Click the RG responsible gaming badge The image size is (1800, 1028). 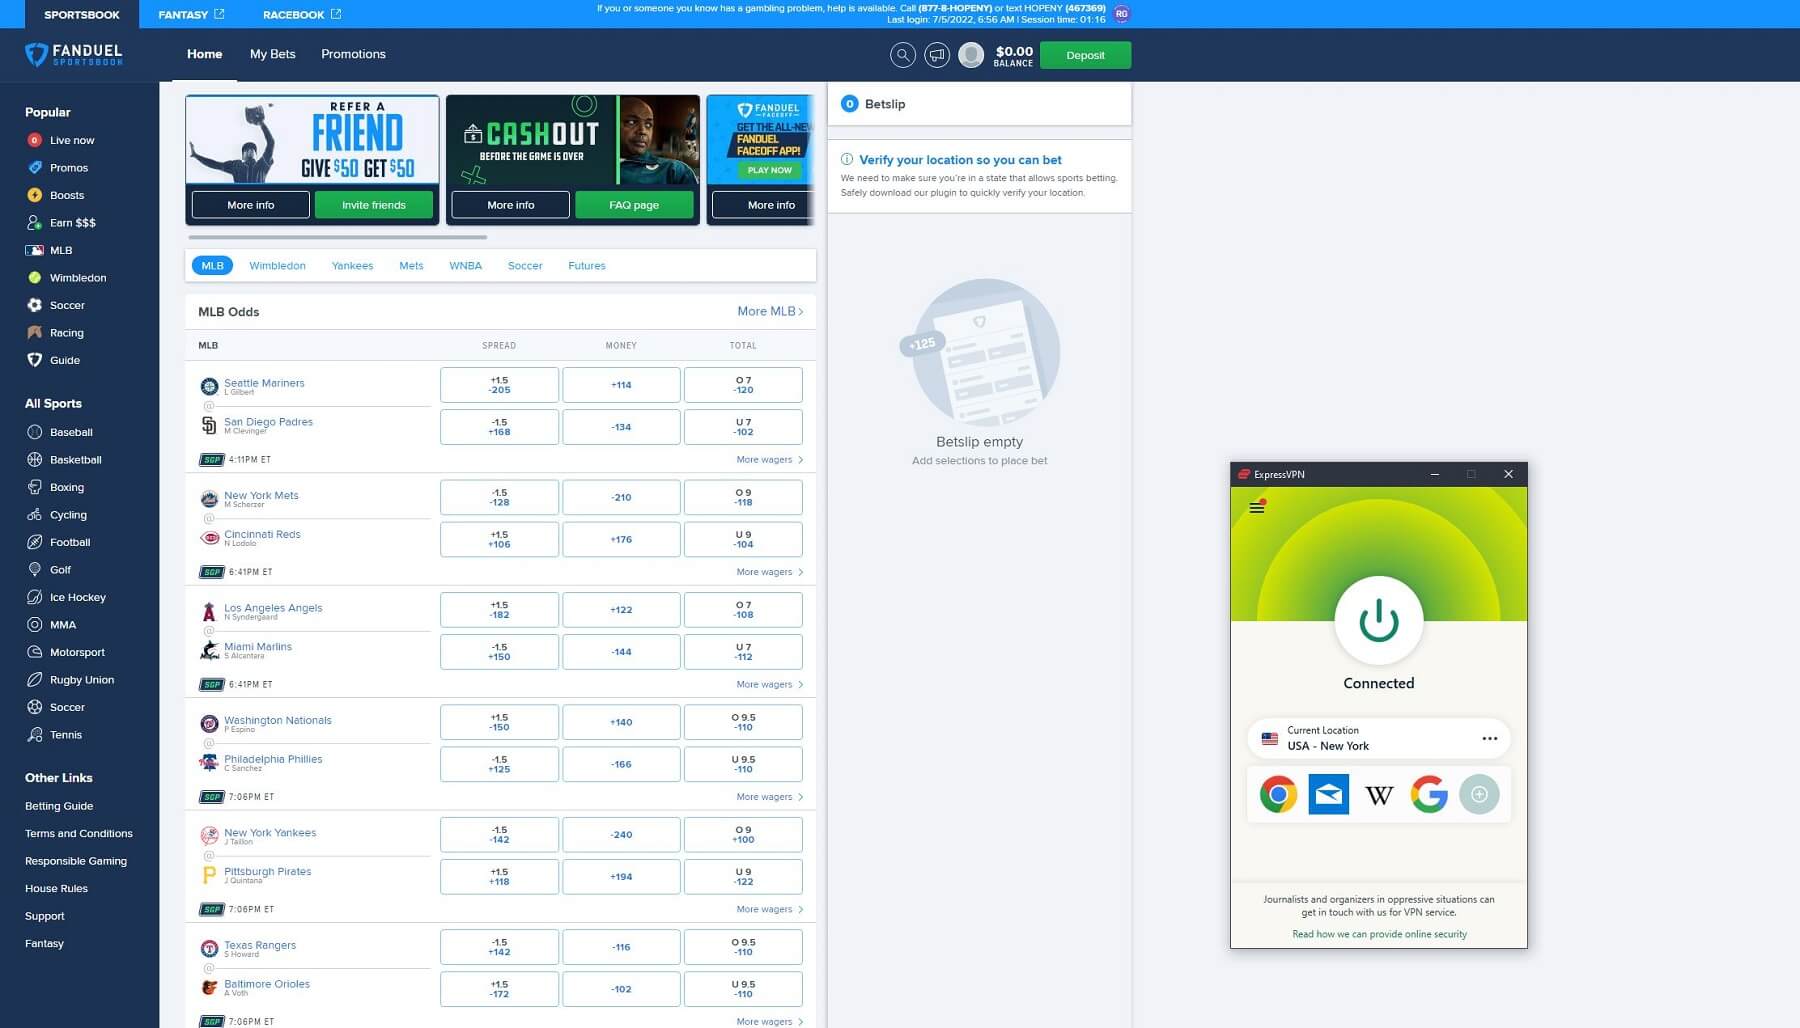1121,14
